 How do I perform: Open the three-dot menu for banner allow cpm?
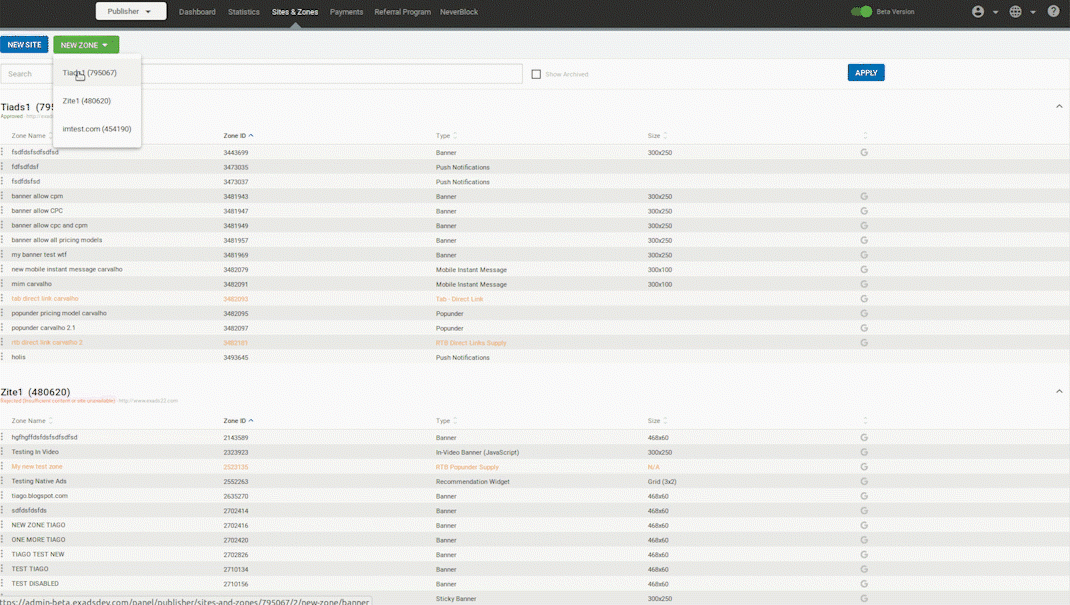[3, 197]
